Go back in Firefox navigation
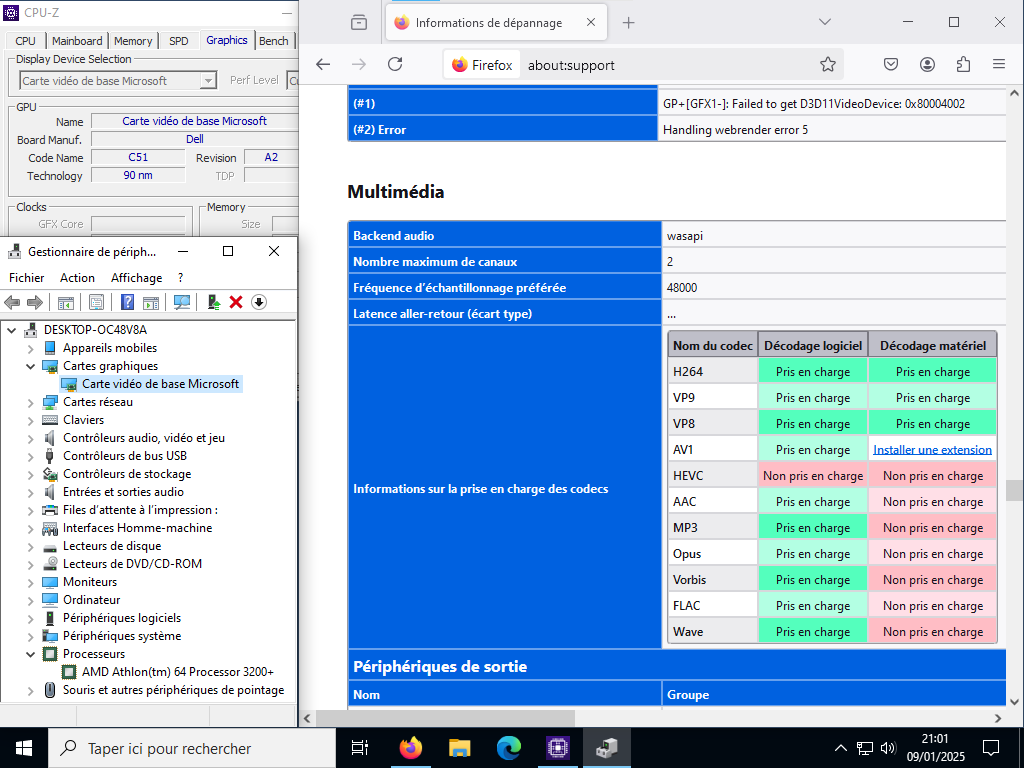The height and width of the screenshot is (768, 1024). [323, 65]
